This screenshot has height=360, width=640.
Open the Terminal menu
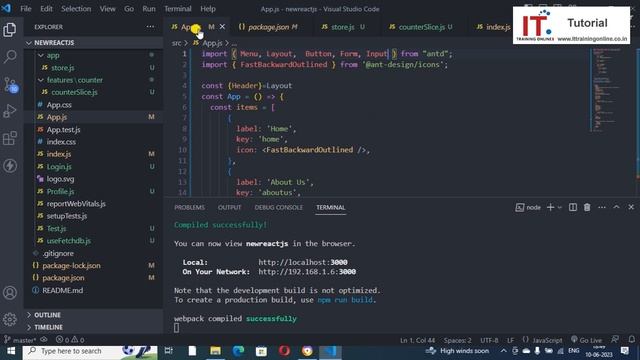(178, 9)
